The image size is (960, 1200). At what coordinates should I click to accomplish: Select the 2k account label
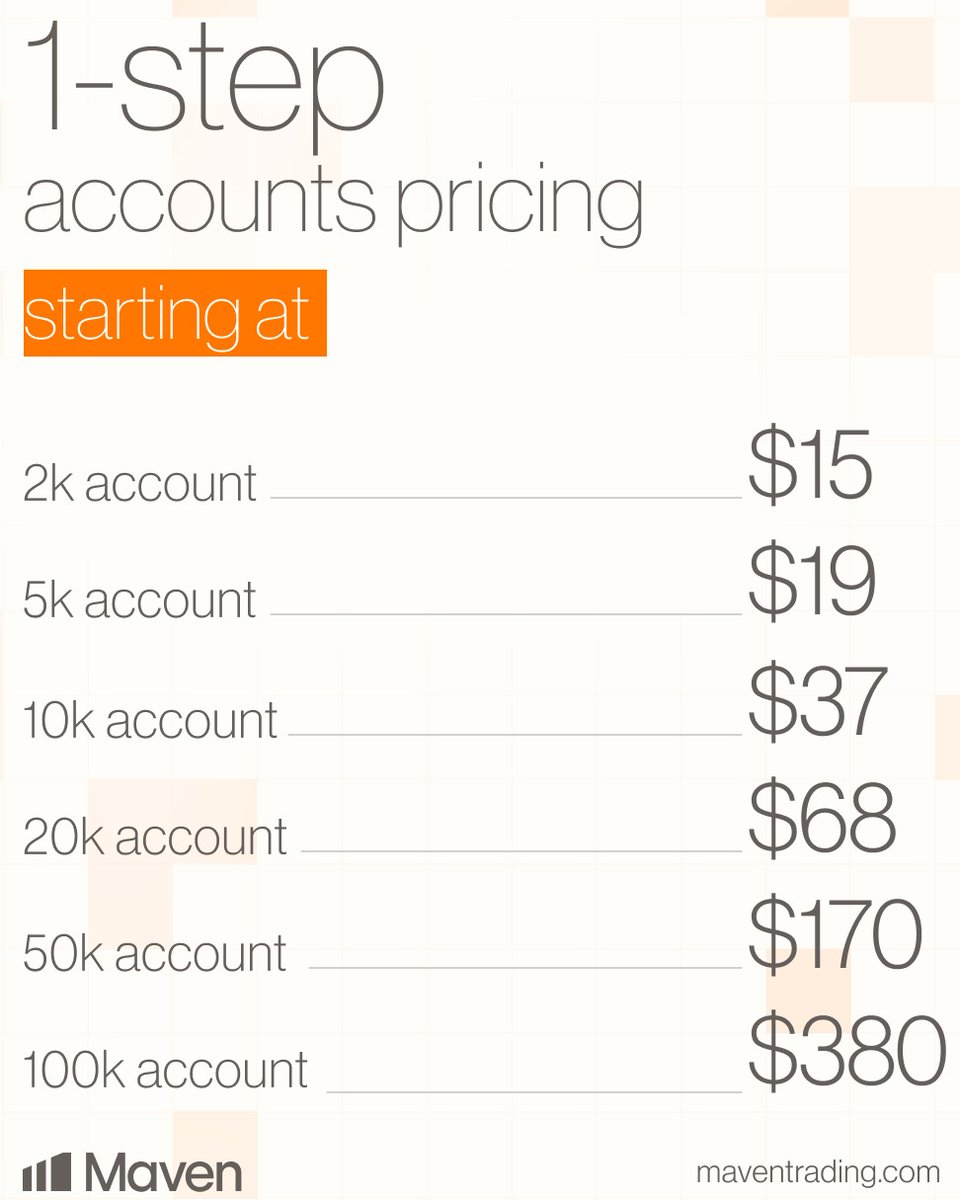(x=140, y=483)
